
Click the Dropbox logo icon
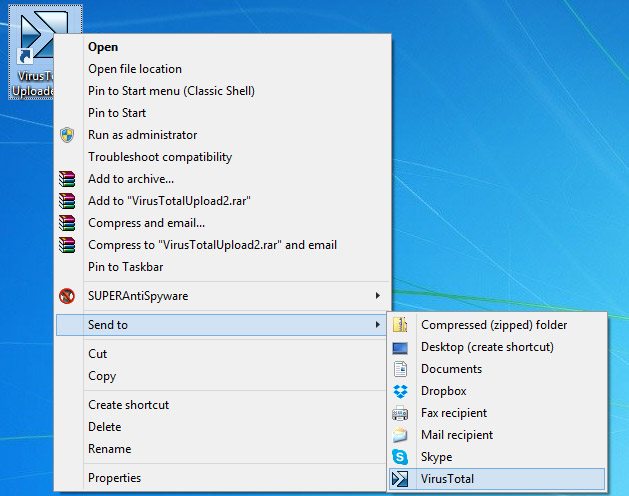400,391
